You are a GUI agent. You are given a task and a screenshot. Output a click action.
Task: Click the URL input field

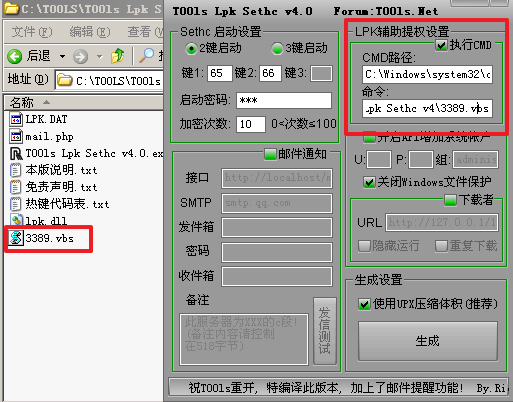coord(442,223)
